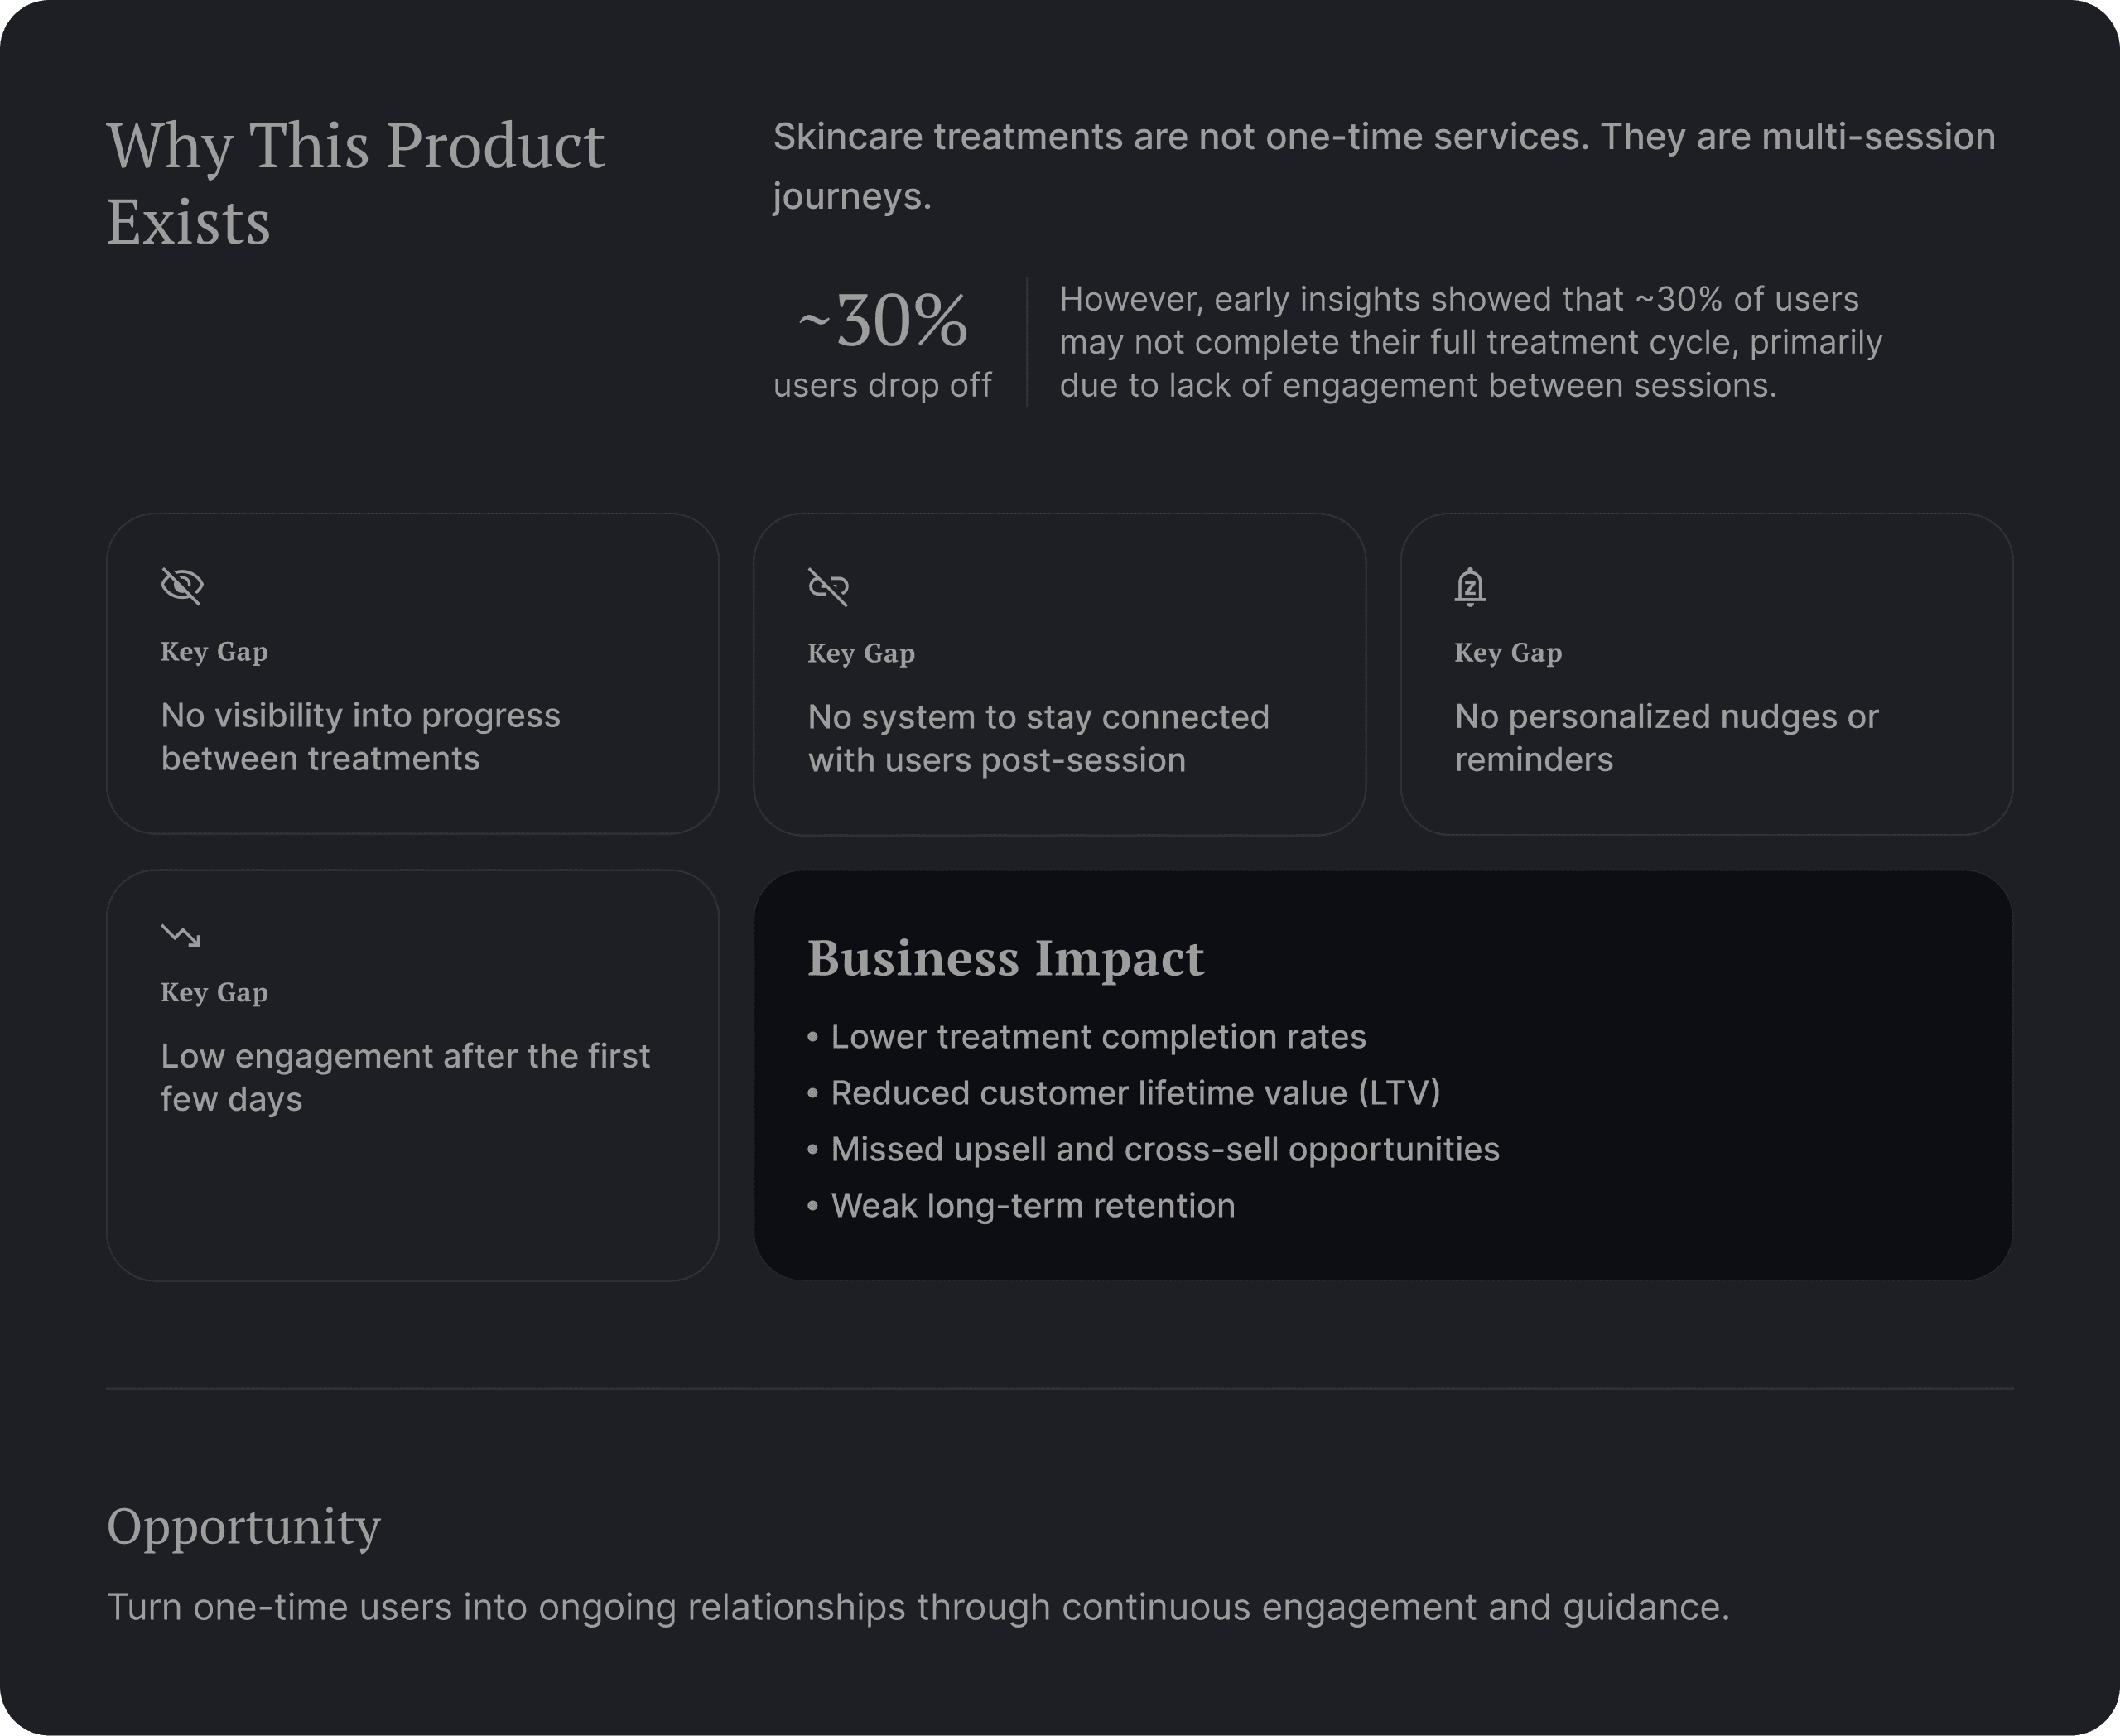Click 'Turn one-time users into ongoing relationships' sentence
2120x1736 pixels.
[917, 1607]
